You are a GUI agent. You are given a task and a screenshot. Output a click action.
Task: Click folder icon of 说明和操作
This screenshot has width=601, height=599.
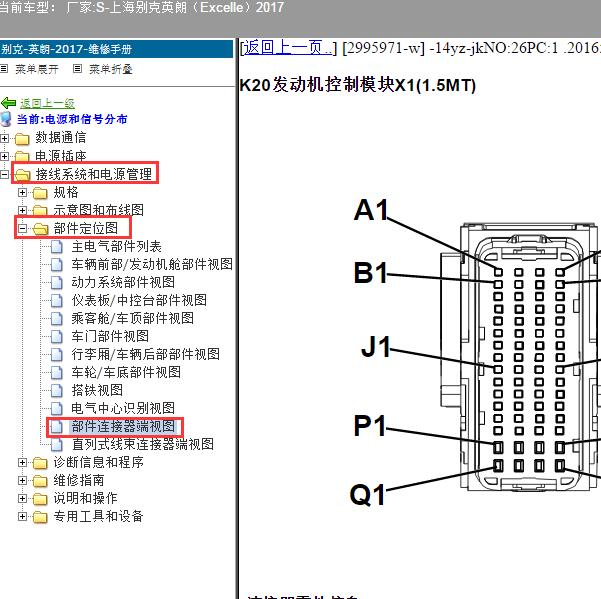point(40,499)
